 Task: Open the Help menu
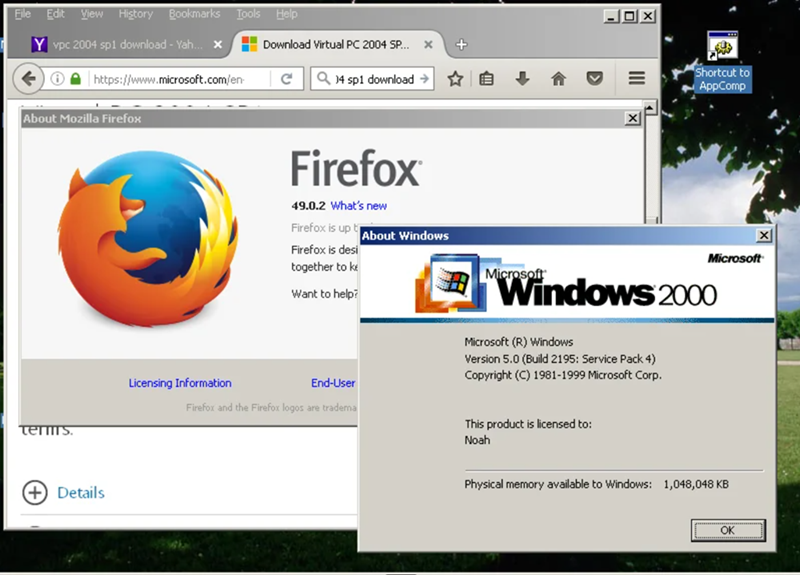(287, 14)
